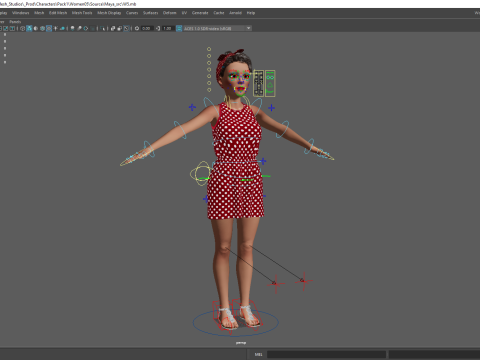Select the top yellow circle control beside head

[x=209, y=49]
